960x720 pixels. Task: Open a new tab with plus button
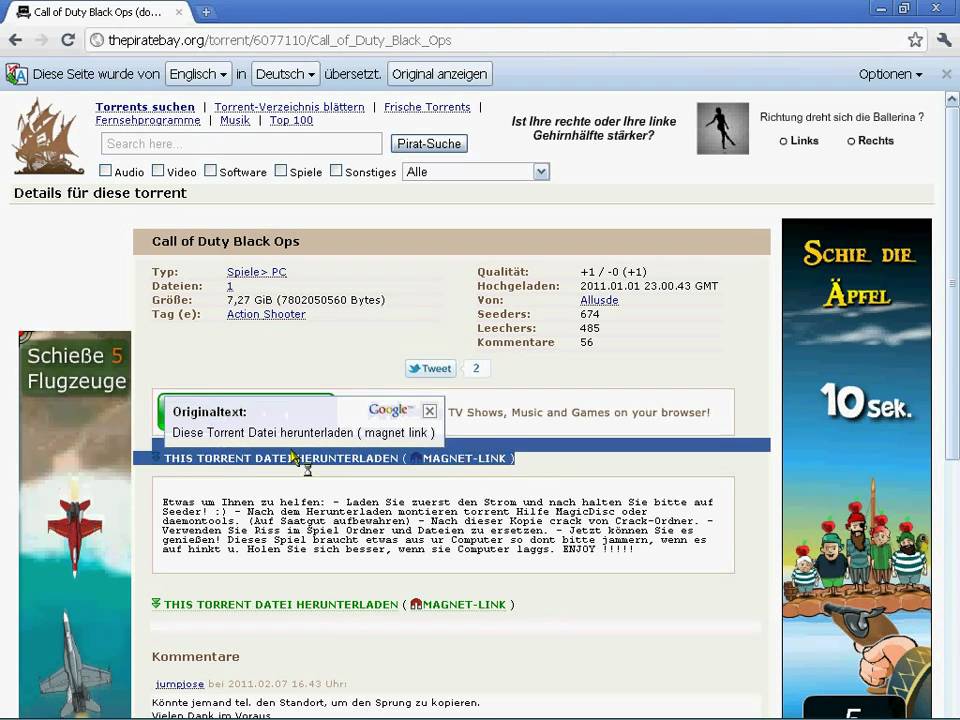coord(206,12)
